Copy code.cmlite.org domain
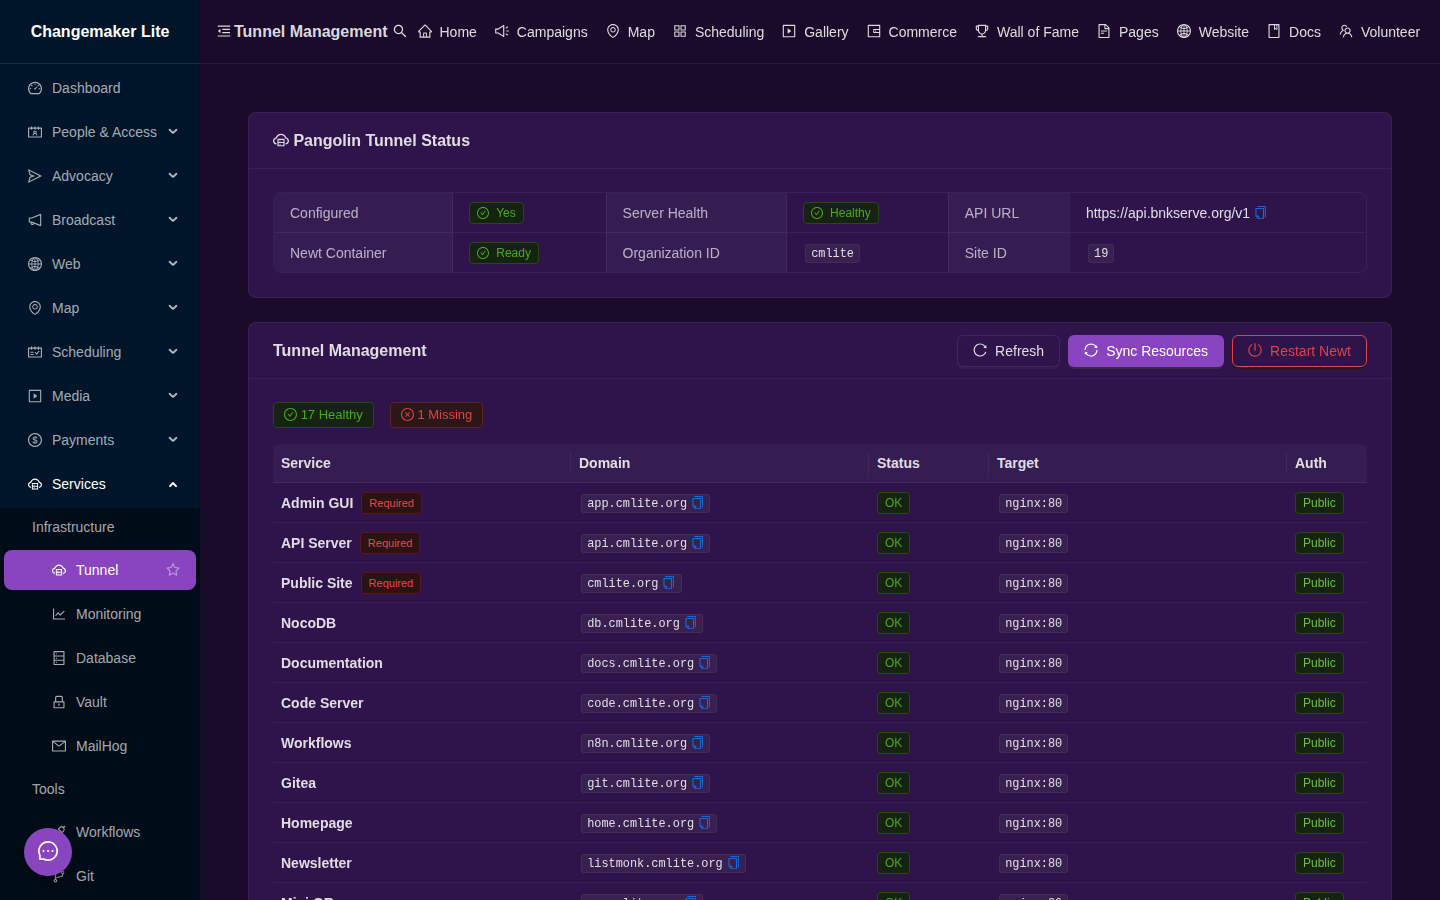The width and height of the screenshot is (1440, 900). (x=705, y=703)
